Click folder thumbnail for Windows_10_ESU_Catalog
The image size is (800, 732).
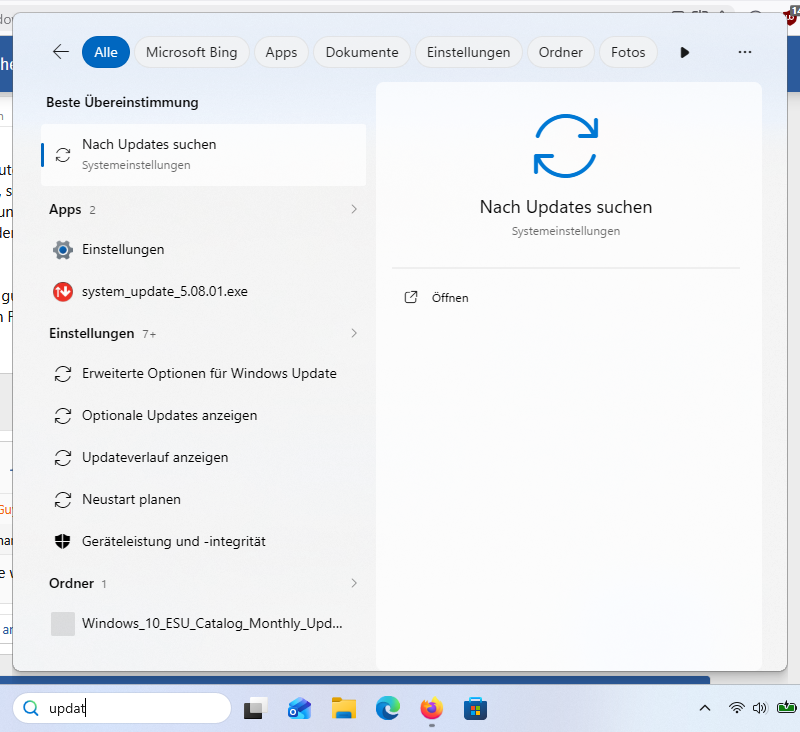[63, 624]
